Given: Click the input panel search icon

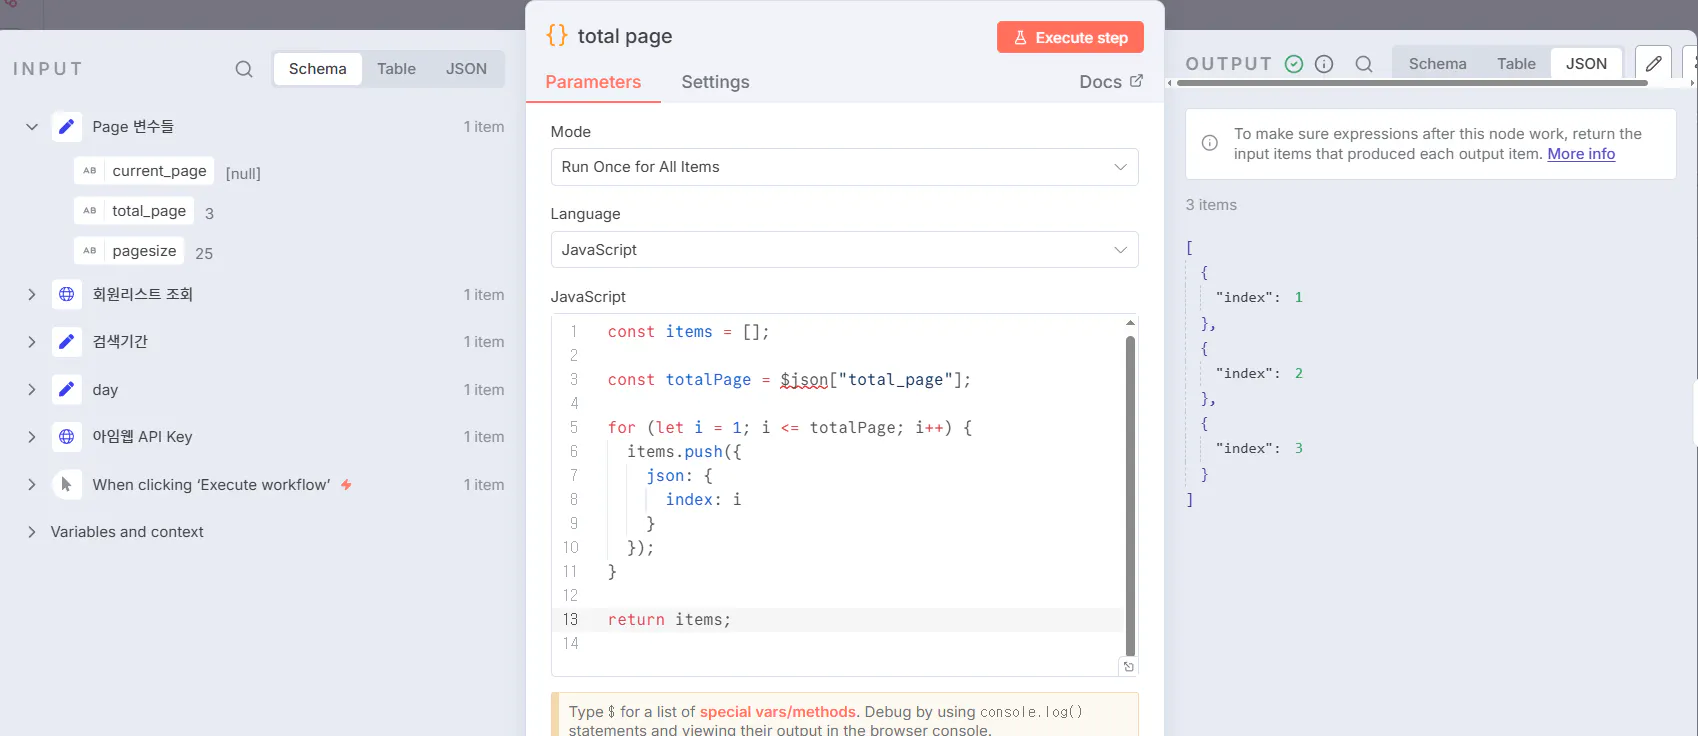Looking at the screenshot, I should click(244, 69).
